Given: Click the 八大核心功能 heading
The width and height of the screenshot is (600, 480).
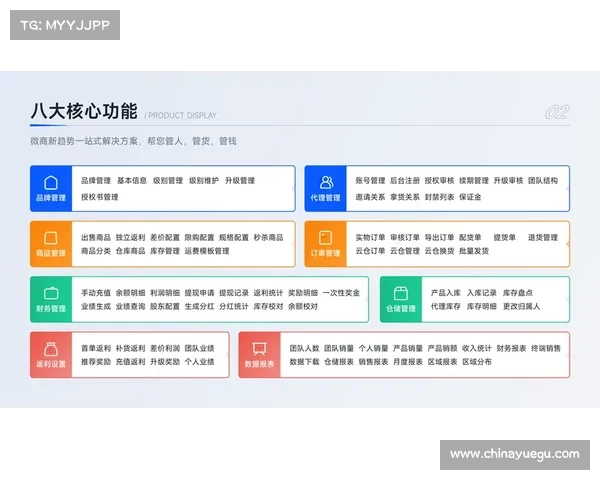Looking at the screenshot, I should (x=84, y=112).
